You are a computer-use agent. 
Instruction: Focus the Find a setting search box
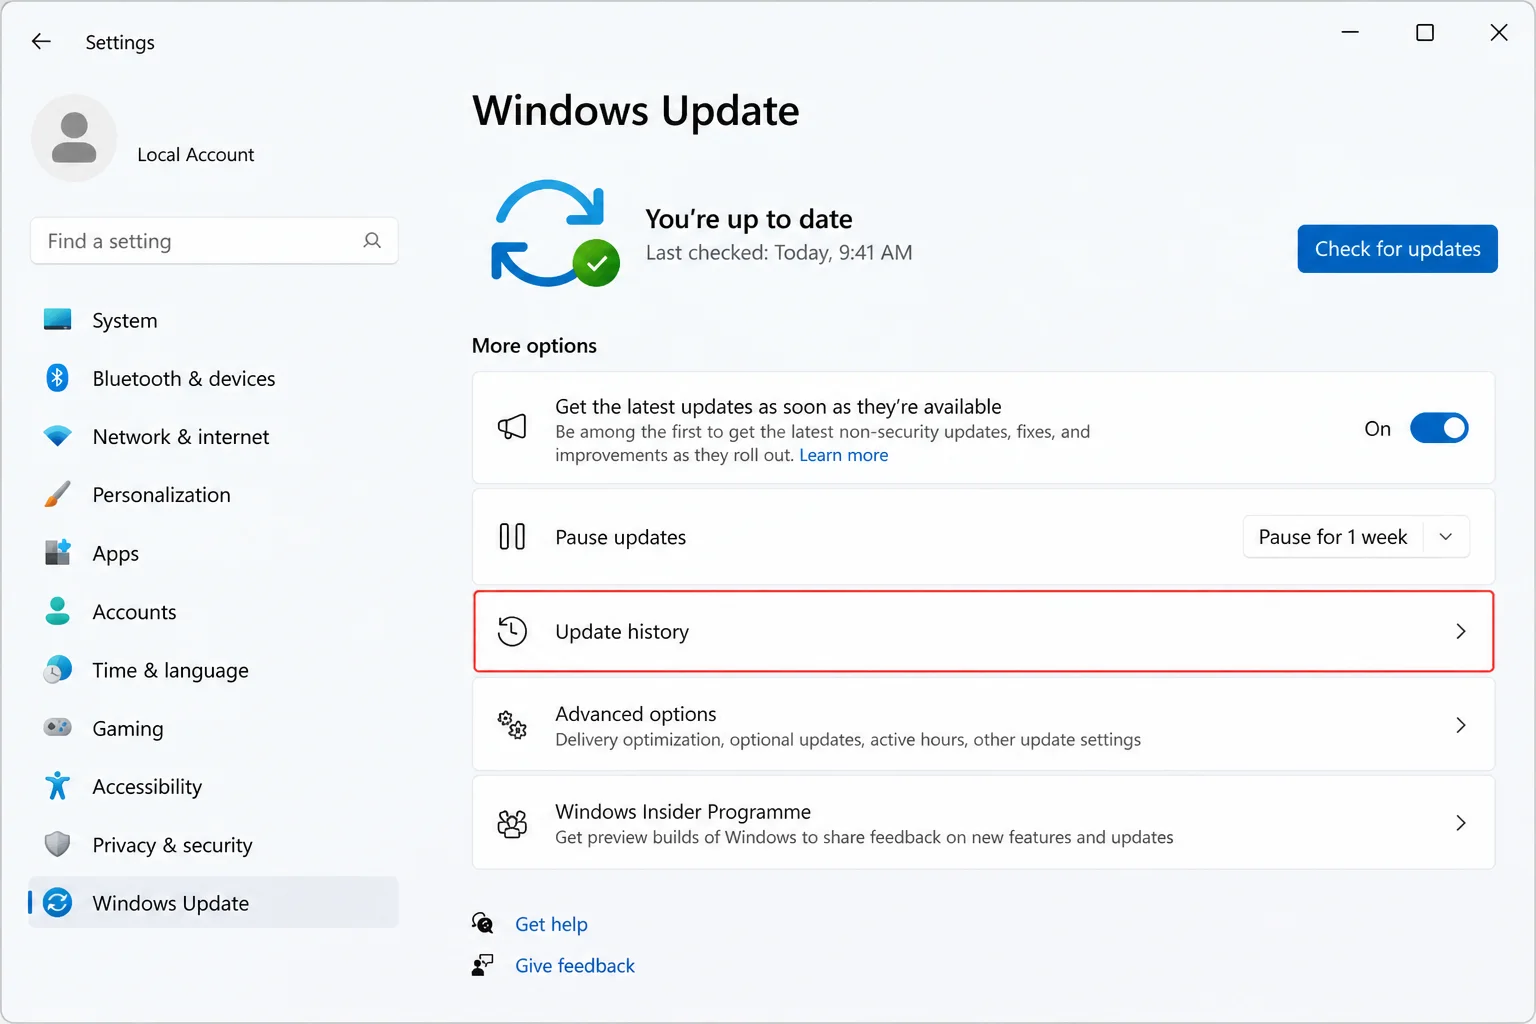click(x=214, y=241)
